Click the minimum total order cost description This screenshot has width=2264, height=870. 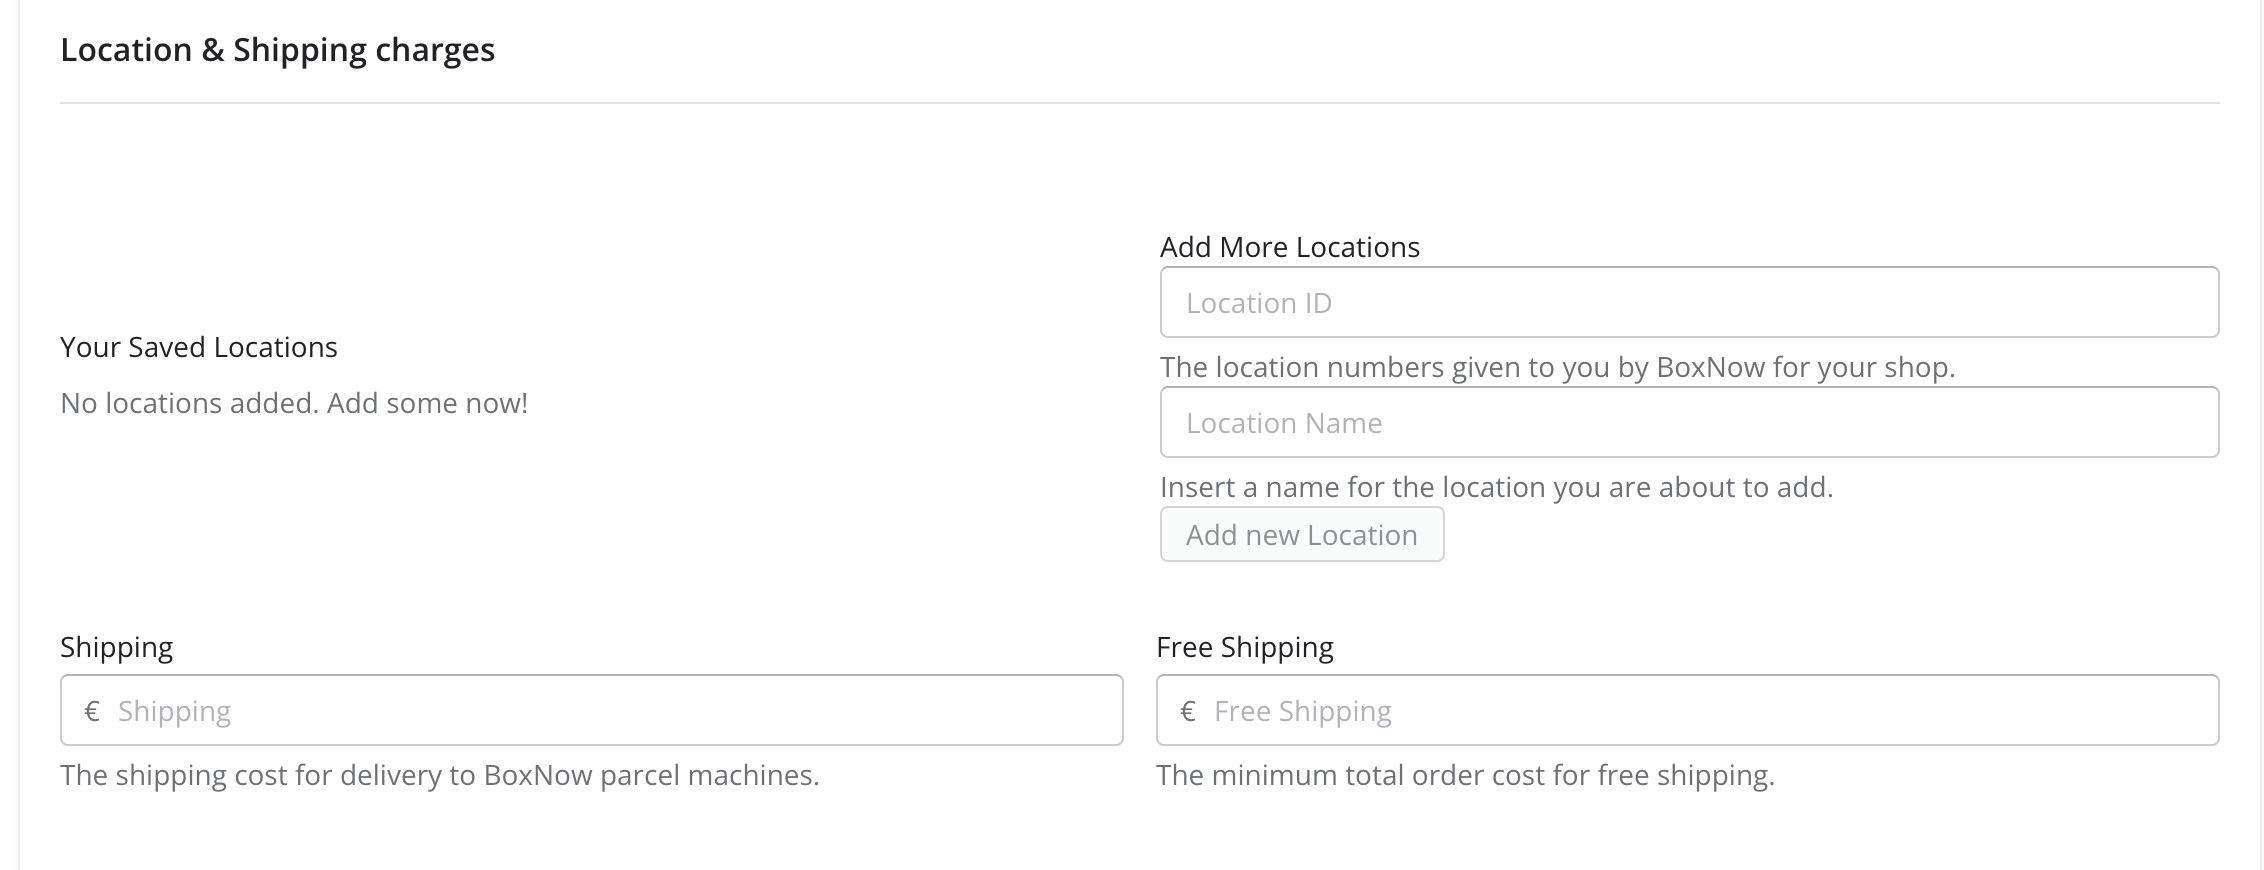click(1465, 775)
